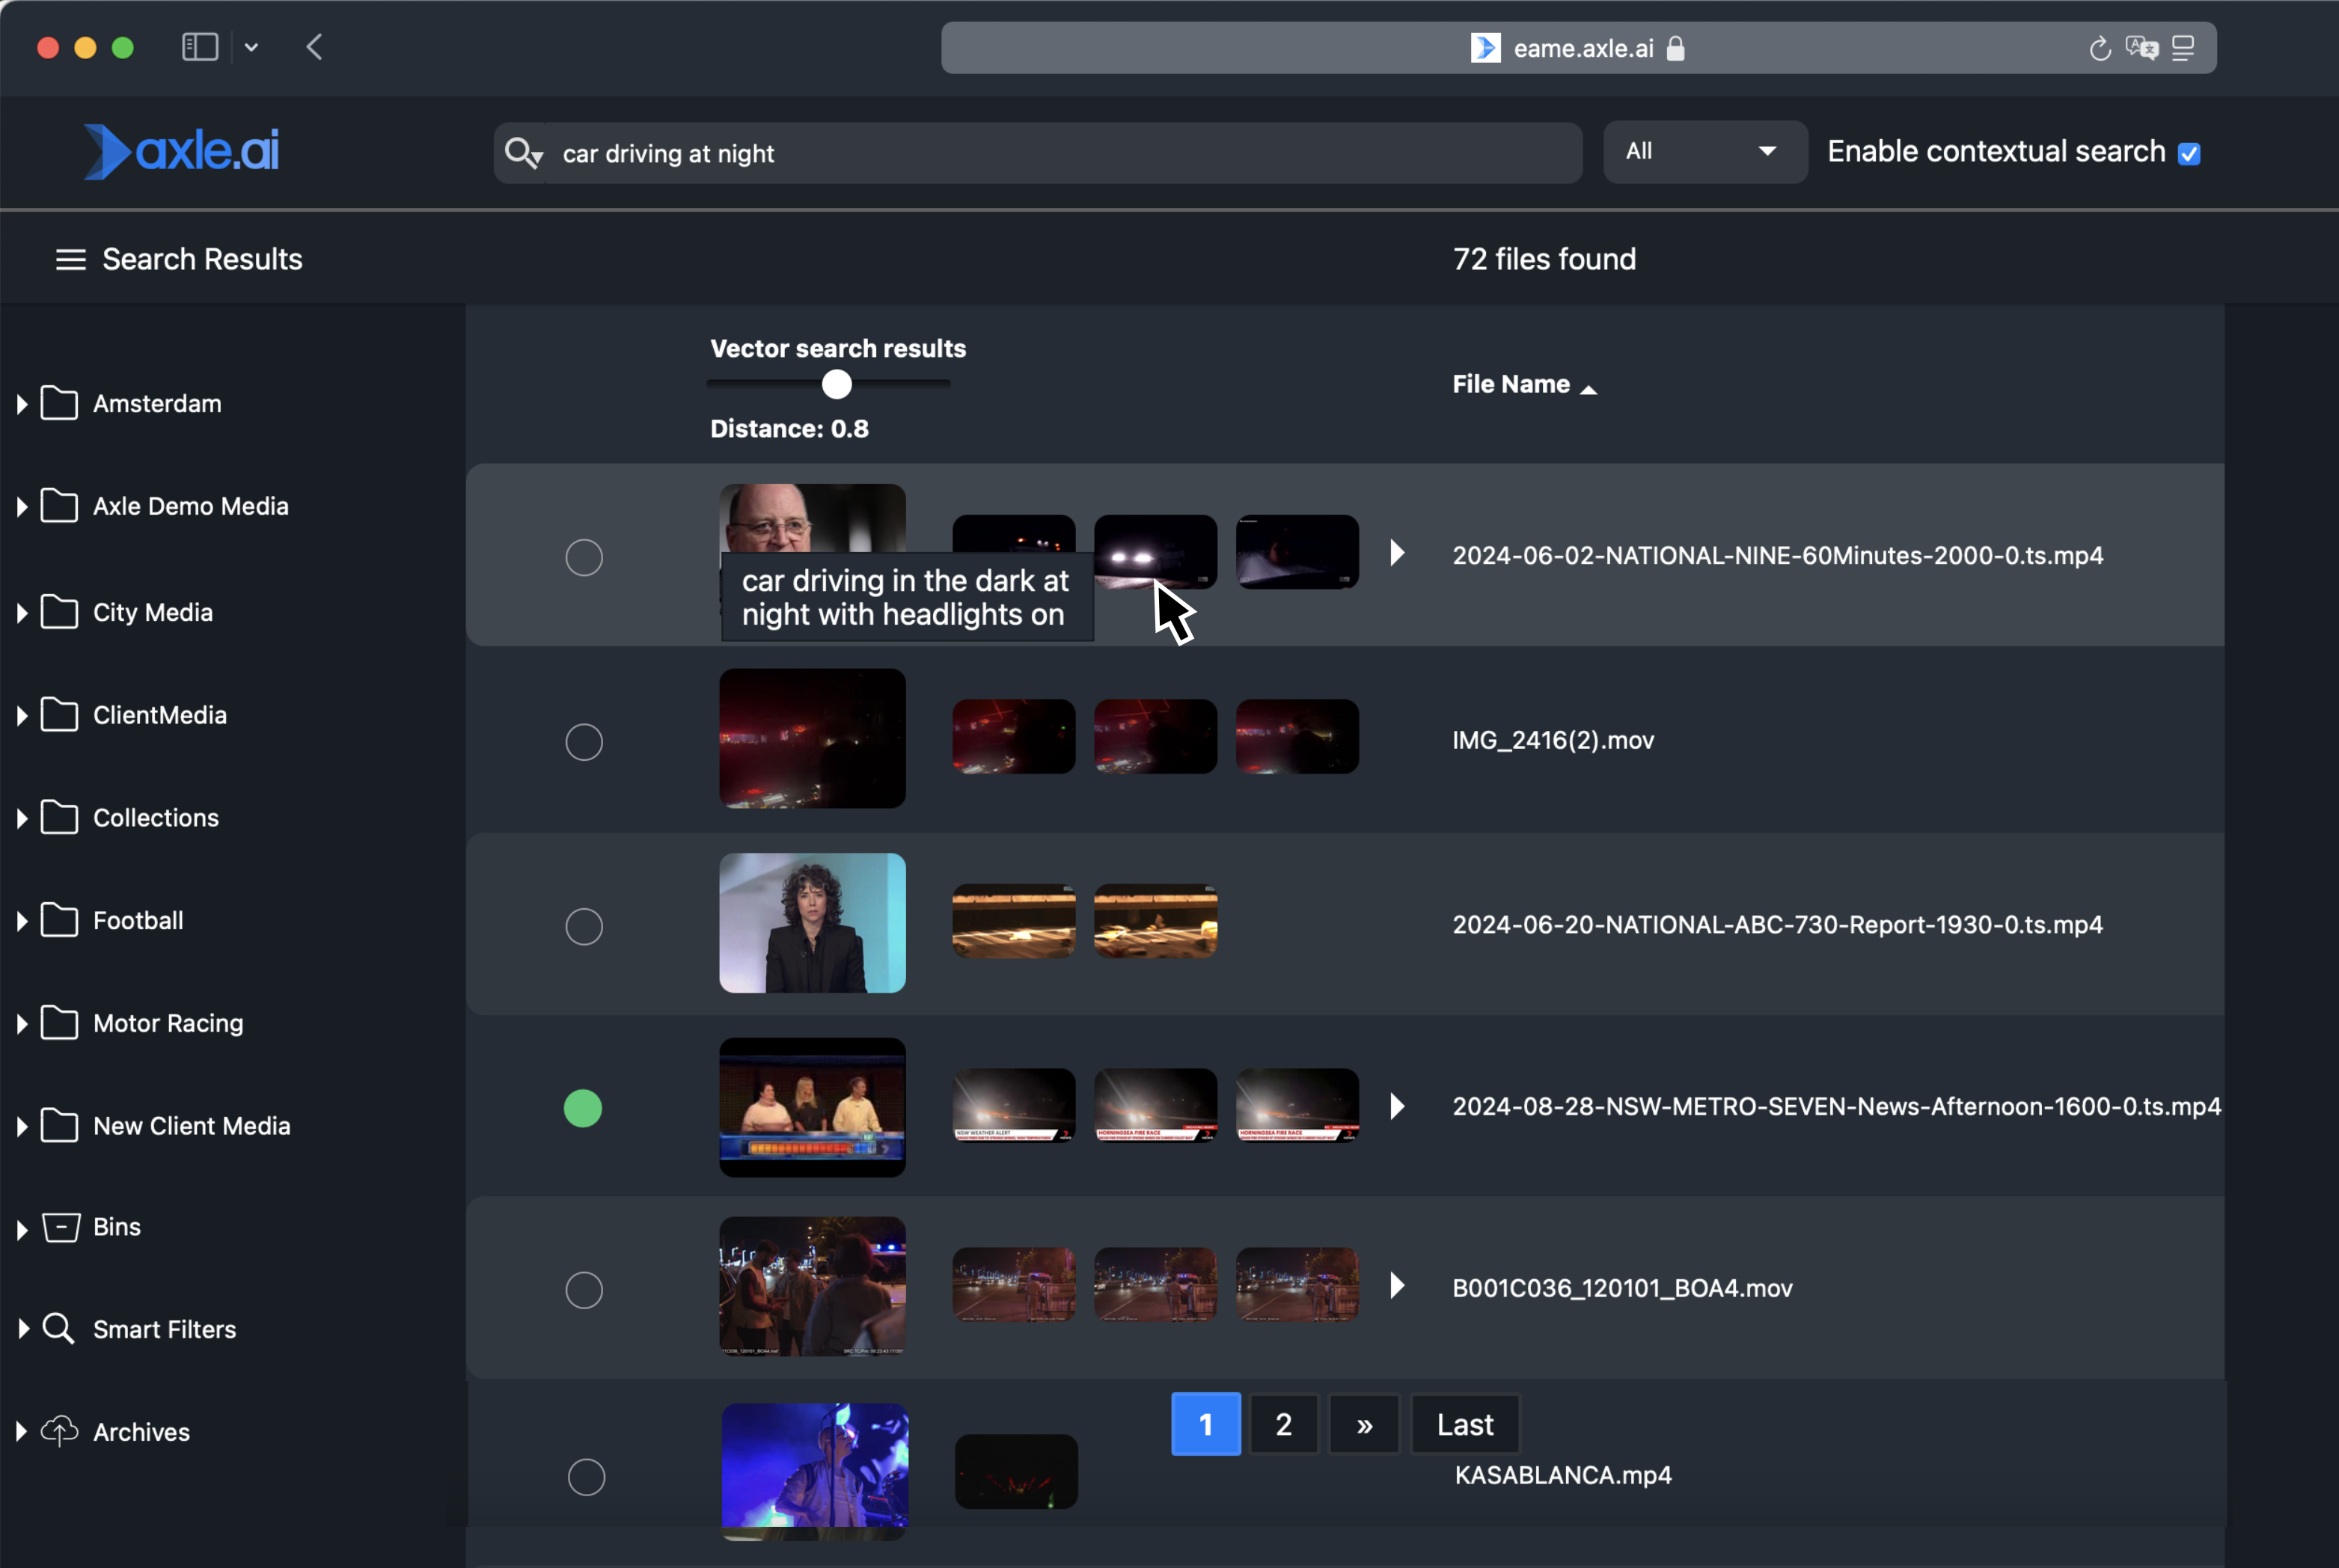2339x1568 pixels.
Task: Open the Archives sidebar item
Action: click(141, 1432)
